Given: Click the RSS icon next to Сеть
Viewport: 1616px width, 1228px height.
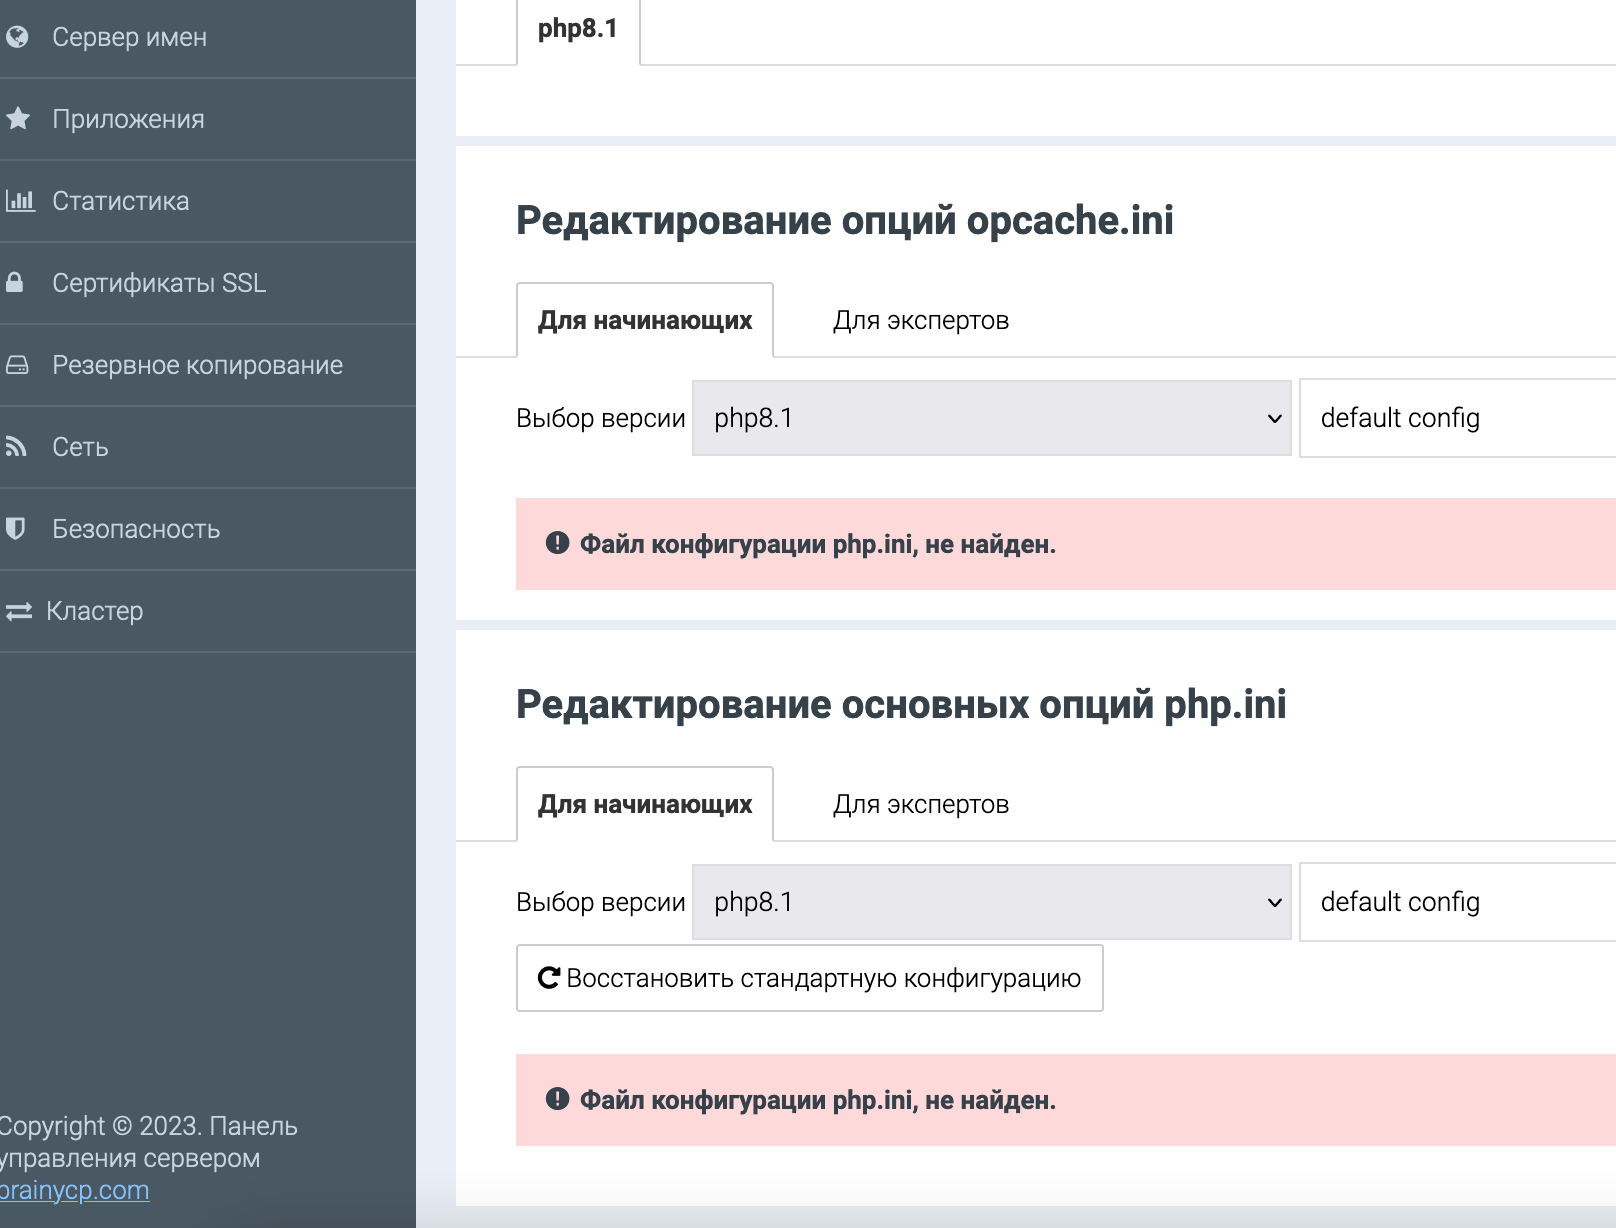Looking at the screenshot, I should pos(17,446).
